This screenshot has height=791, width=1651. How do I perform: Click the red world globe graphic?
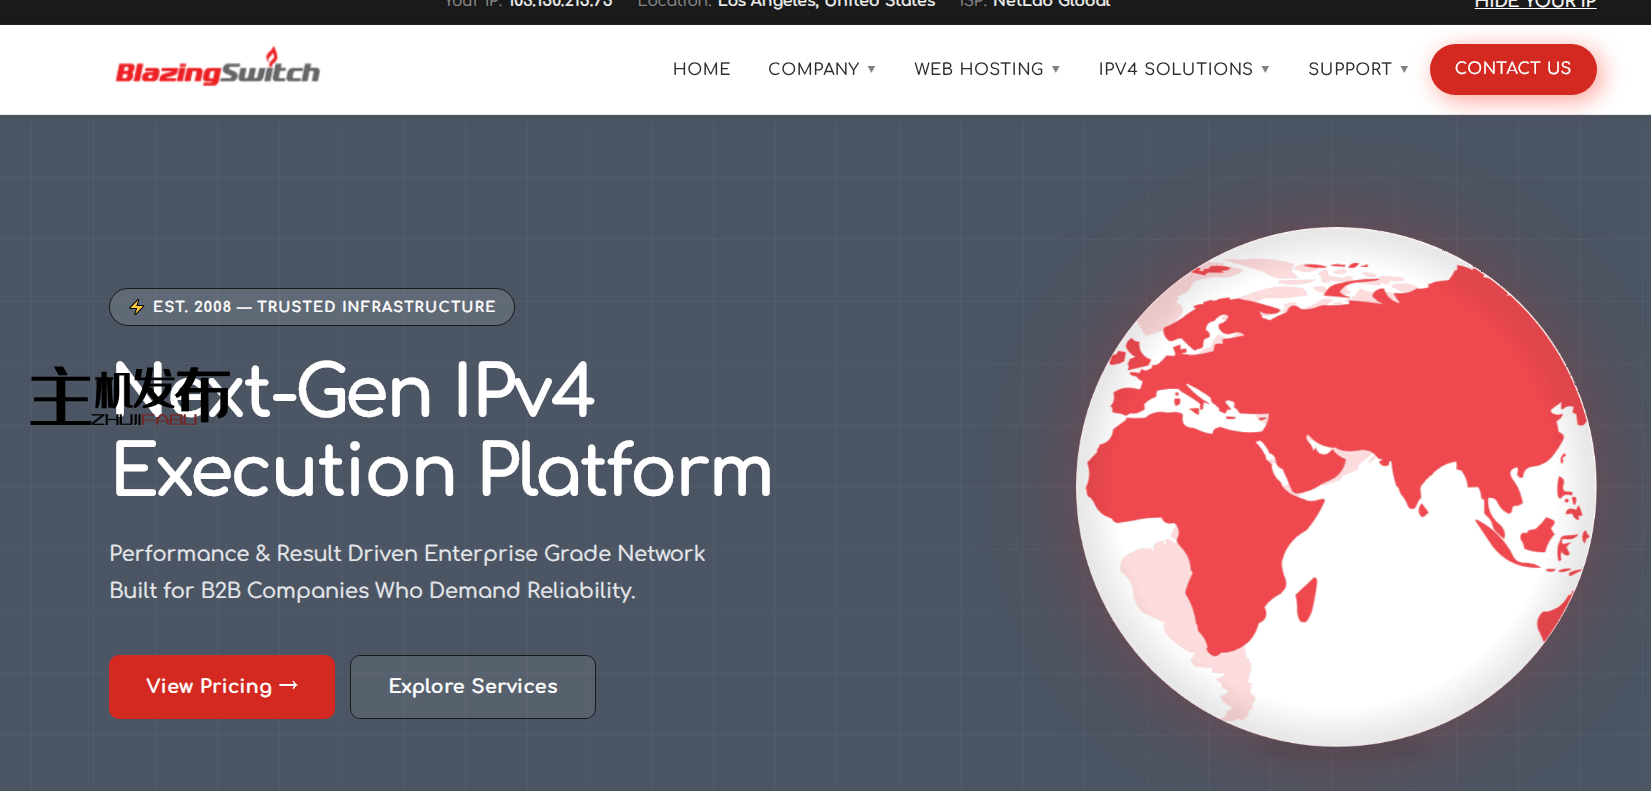[1335, 487]
